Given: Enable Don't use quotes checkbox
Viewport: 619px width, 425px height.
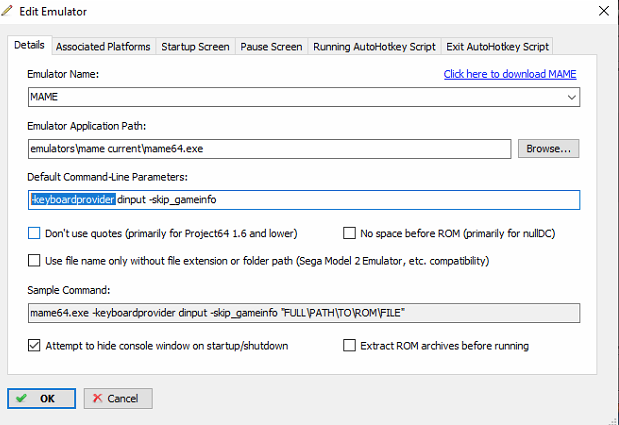Looking at the screenshot, I should point(34,233).
